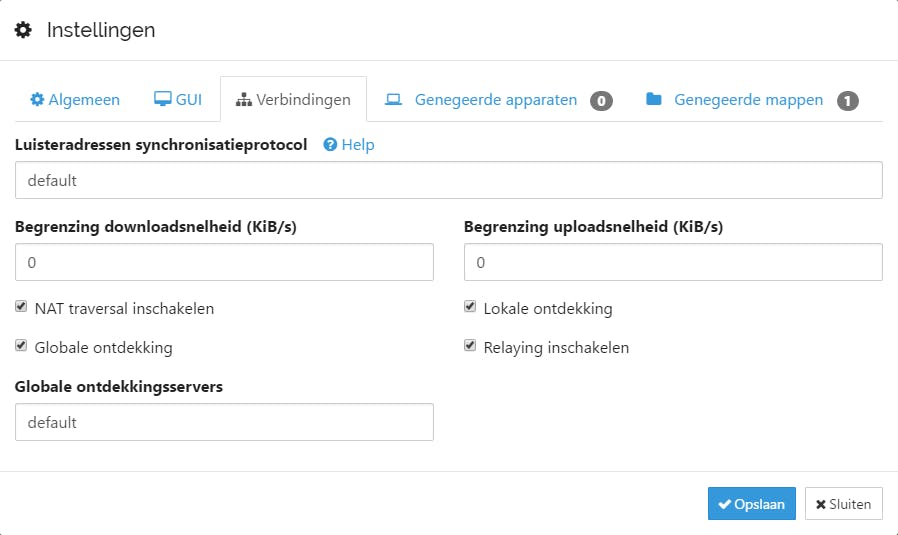Image resolution: width=898 pixels, height=535 pixels.
Task: Select the Globale ontdekkingsservers text field
Action: 224,422
